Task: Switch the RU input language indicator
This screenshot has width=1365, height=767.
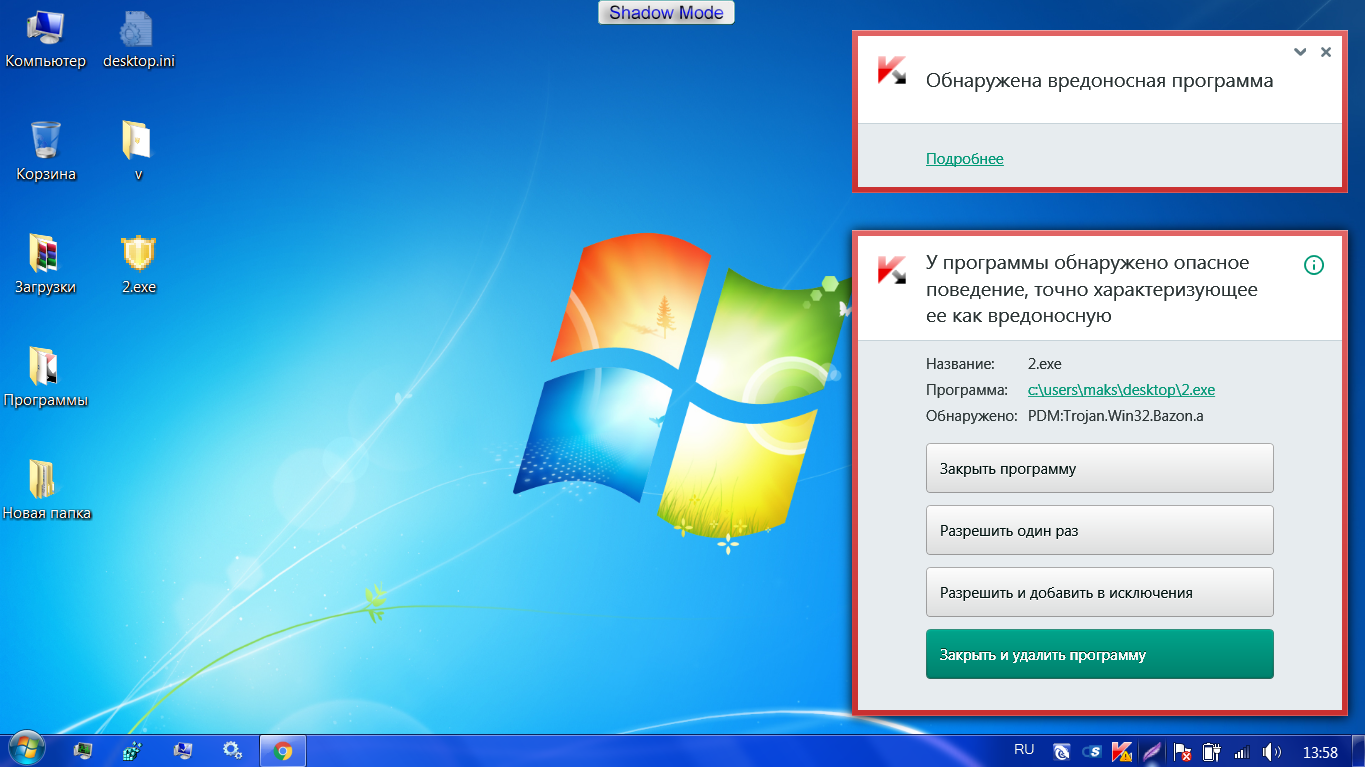Action: click(1024, 749)
